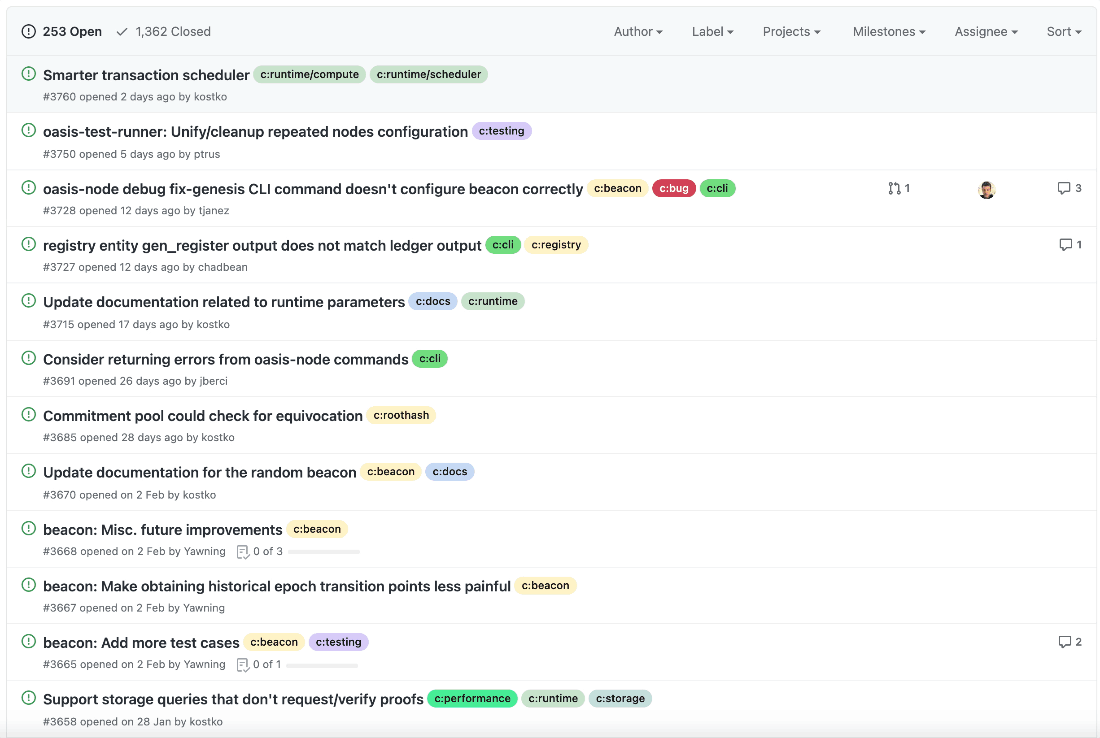Image resolution: width=1100 pixels, height=738 pixels.
Task: Open issue Support storage queries without proofs
Action: pyautogui.click(x=233, y=699)
